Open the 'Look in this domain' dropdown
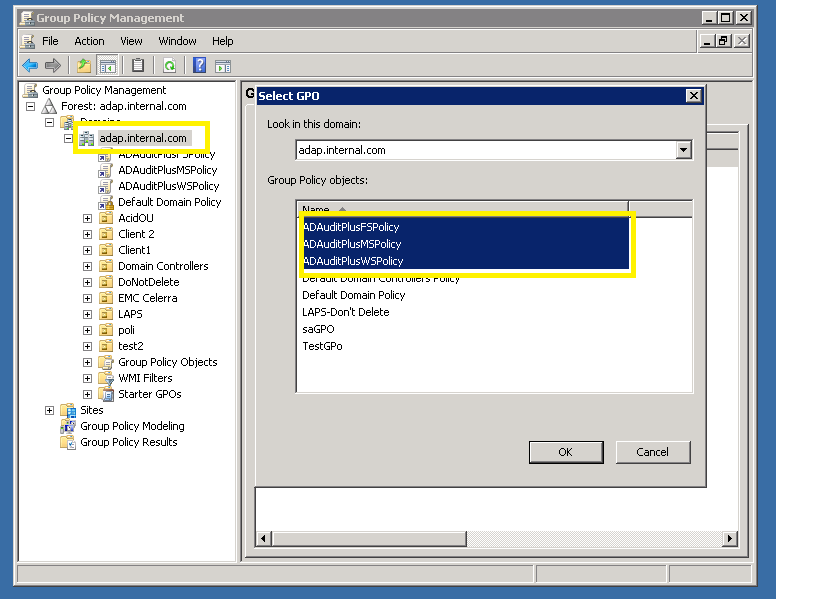Screen dimensions: 819x599 click(x=683, y=150)
